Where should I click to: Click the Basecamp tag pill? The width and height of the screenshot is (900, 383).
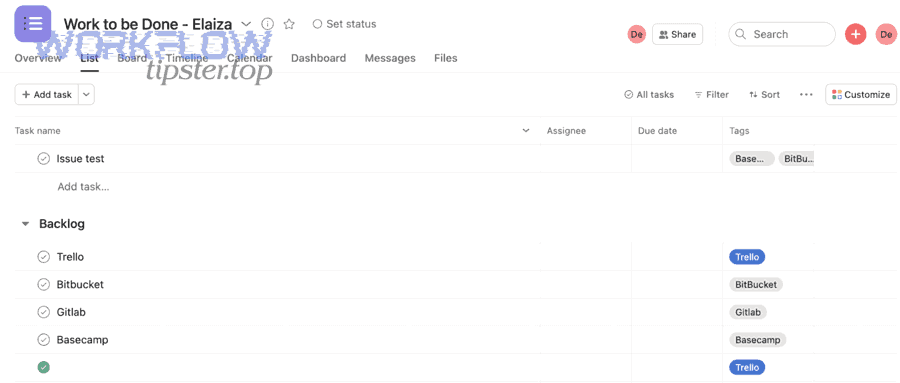click(x=758, y=340)
